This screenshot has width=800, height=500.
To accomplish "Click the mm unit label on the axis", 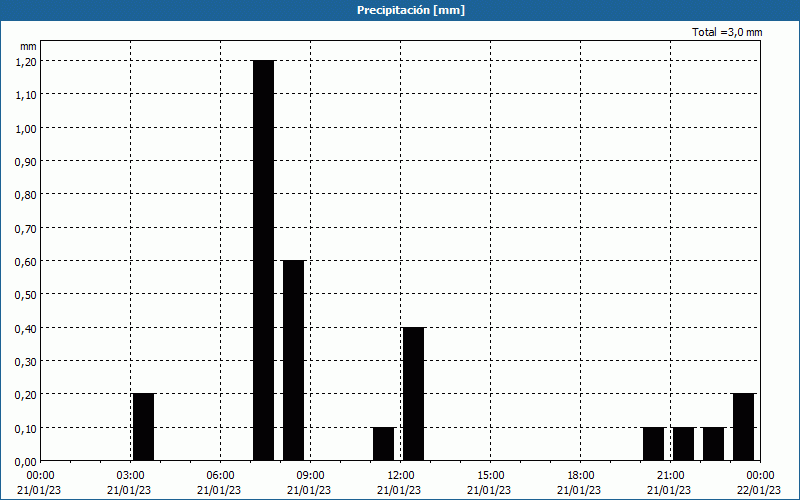I will (29, 46).
